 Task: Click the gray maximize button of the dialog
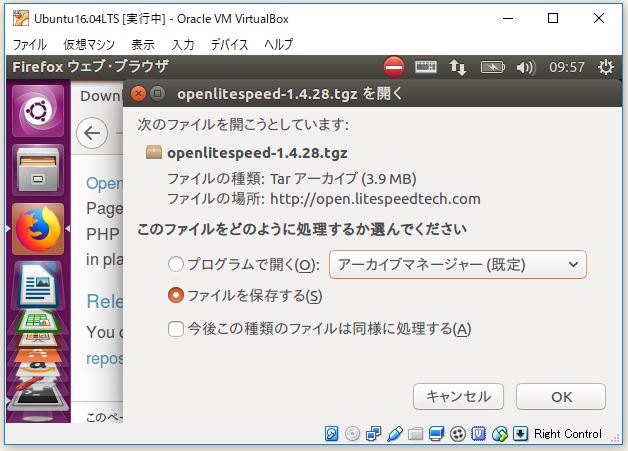(x=157, y=94)
